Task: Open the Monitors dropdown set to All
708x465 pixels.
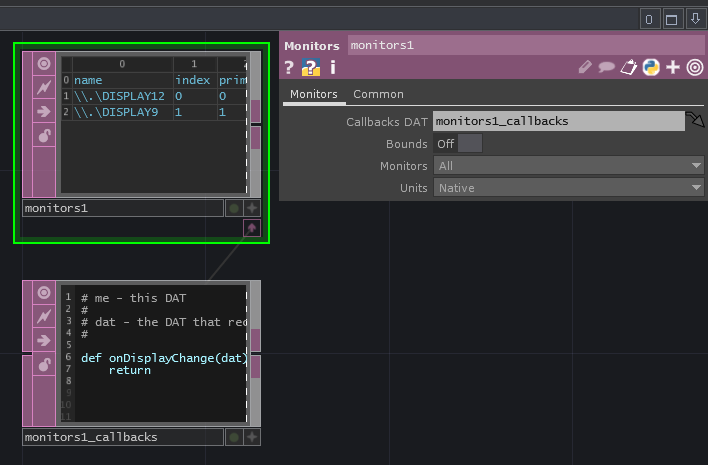Action: point(569,166)
